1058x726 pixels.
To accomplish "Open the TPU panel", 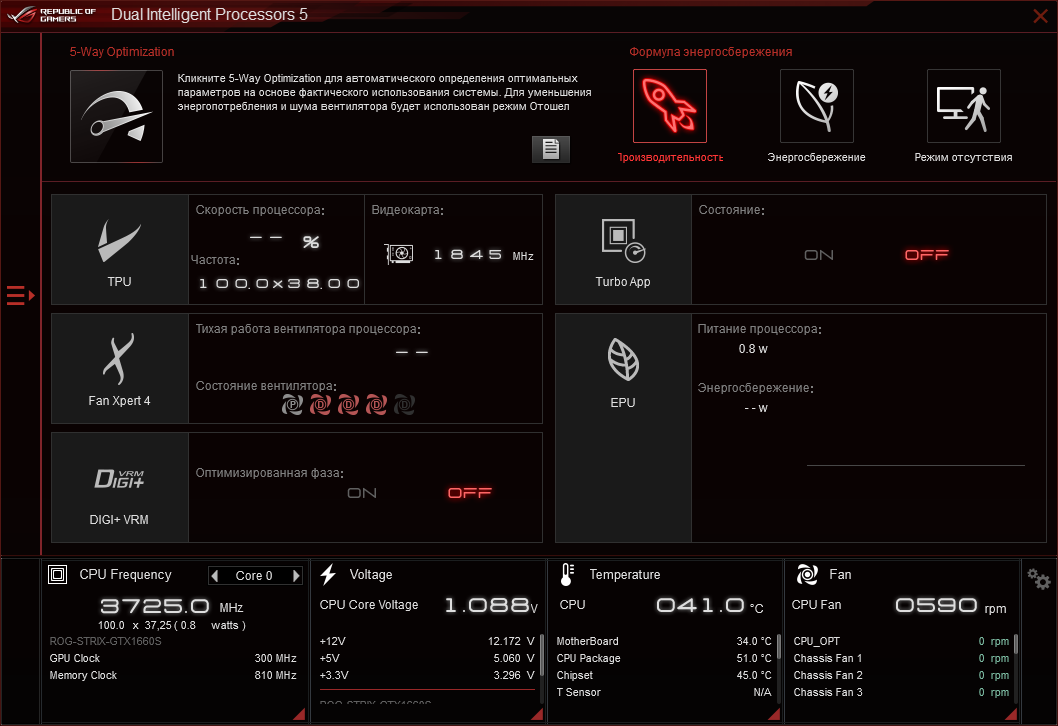I will (x=119, y=250).
